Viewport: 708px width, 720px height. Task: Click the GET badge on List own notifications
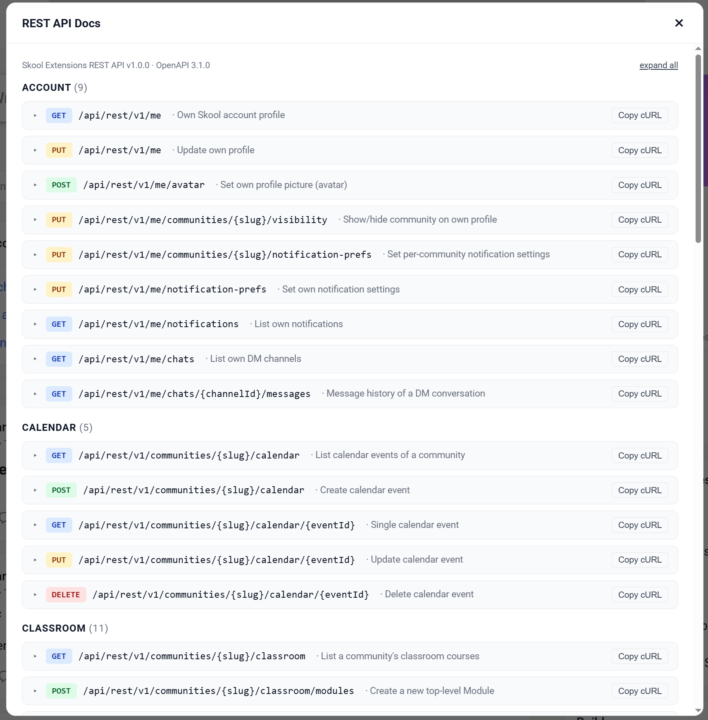point(59,324)
